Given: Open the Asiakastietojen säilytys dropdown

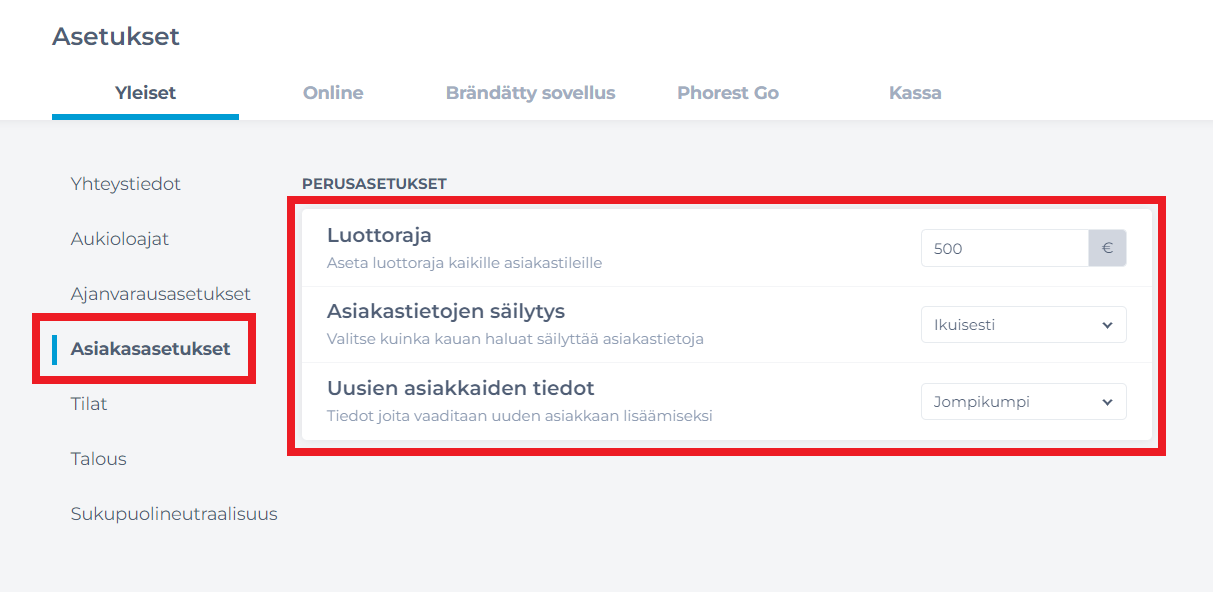Looking at the screenshot, I should tap(1023, 325).
